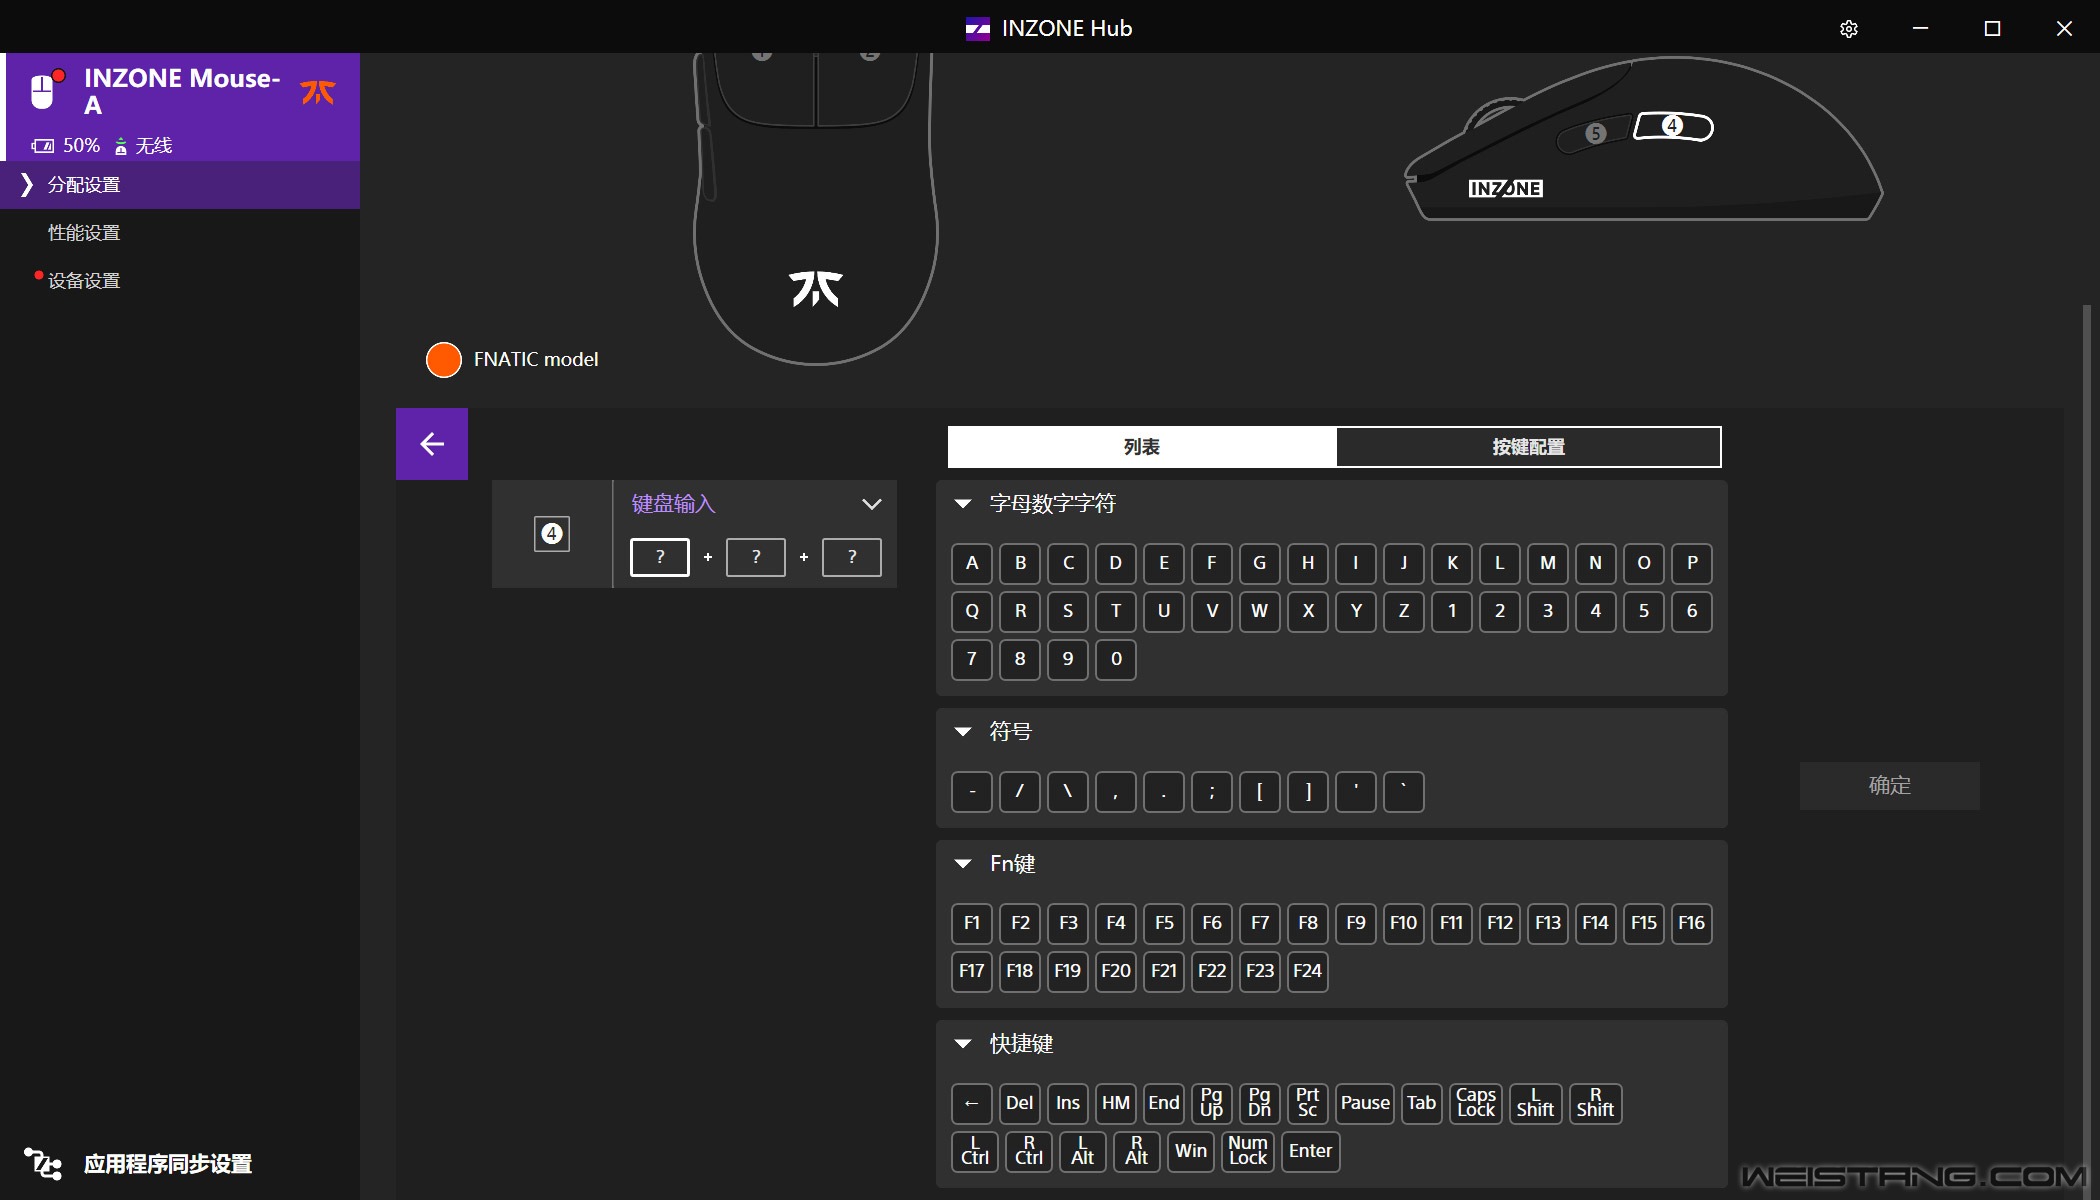Select the first key combination slot
Viewport: 2100px width, 1200px height.
pos(660,557)
